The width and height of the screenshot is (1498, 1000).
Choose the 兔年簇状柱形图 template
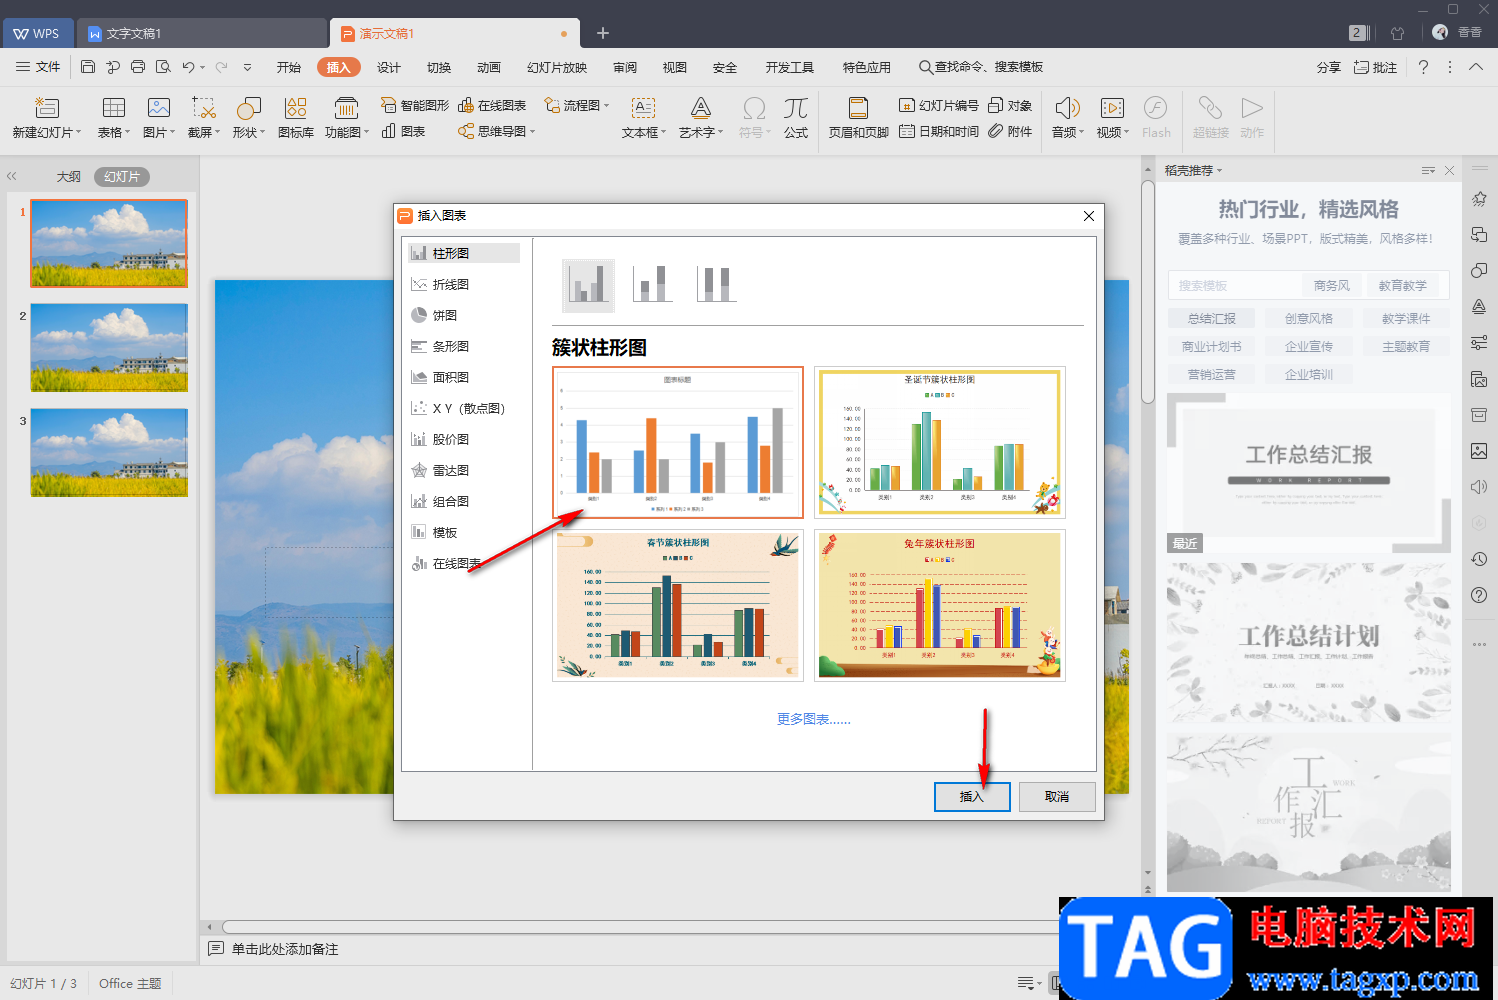(x=940, y=605)
